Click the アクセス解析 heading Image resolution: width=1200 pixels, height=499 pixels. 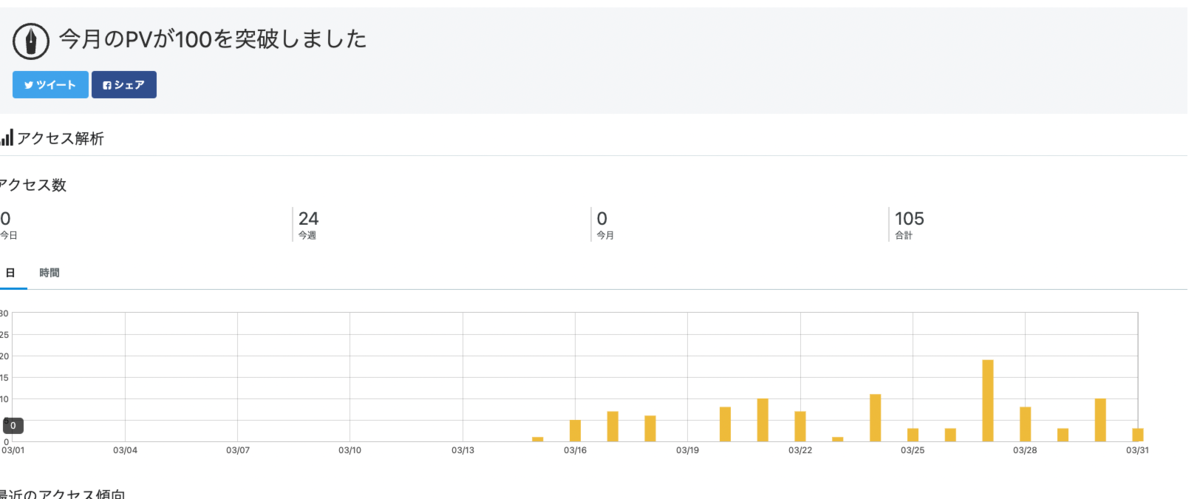[60, 138]
